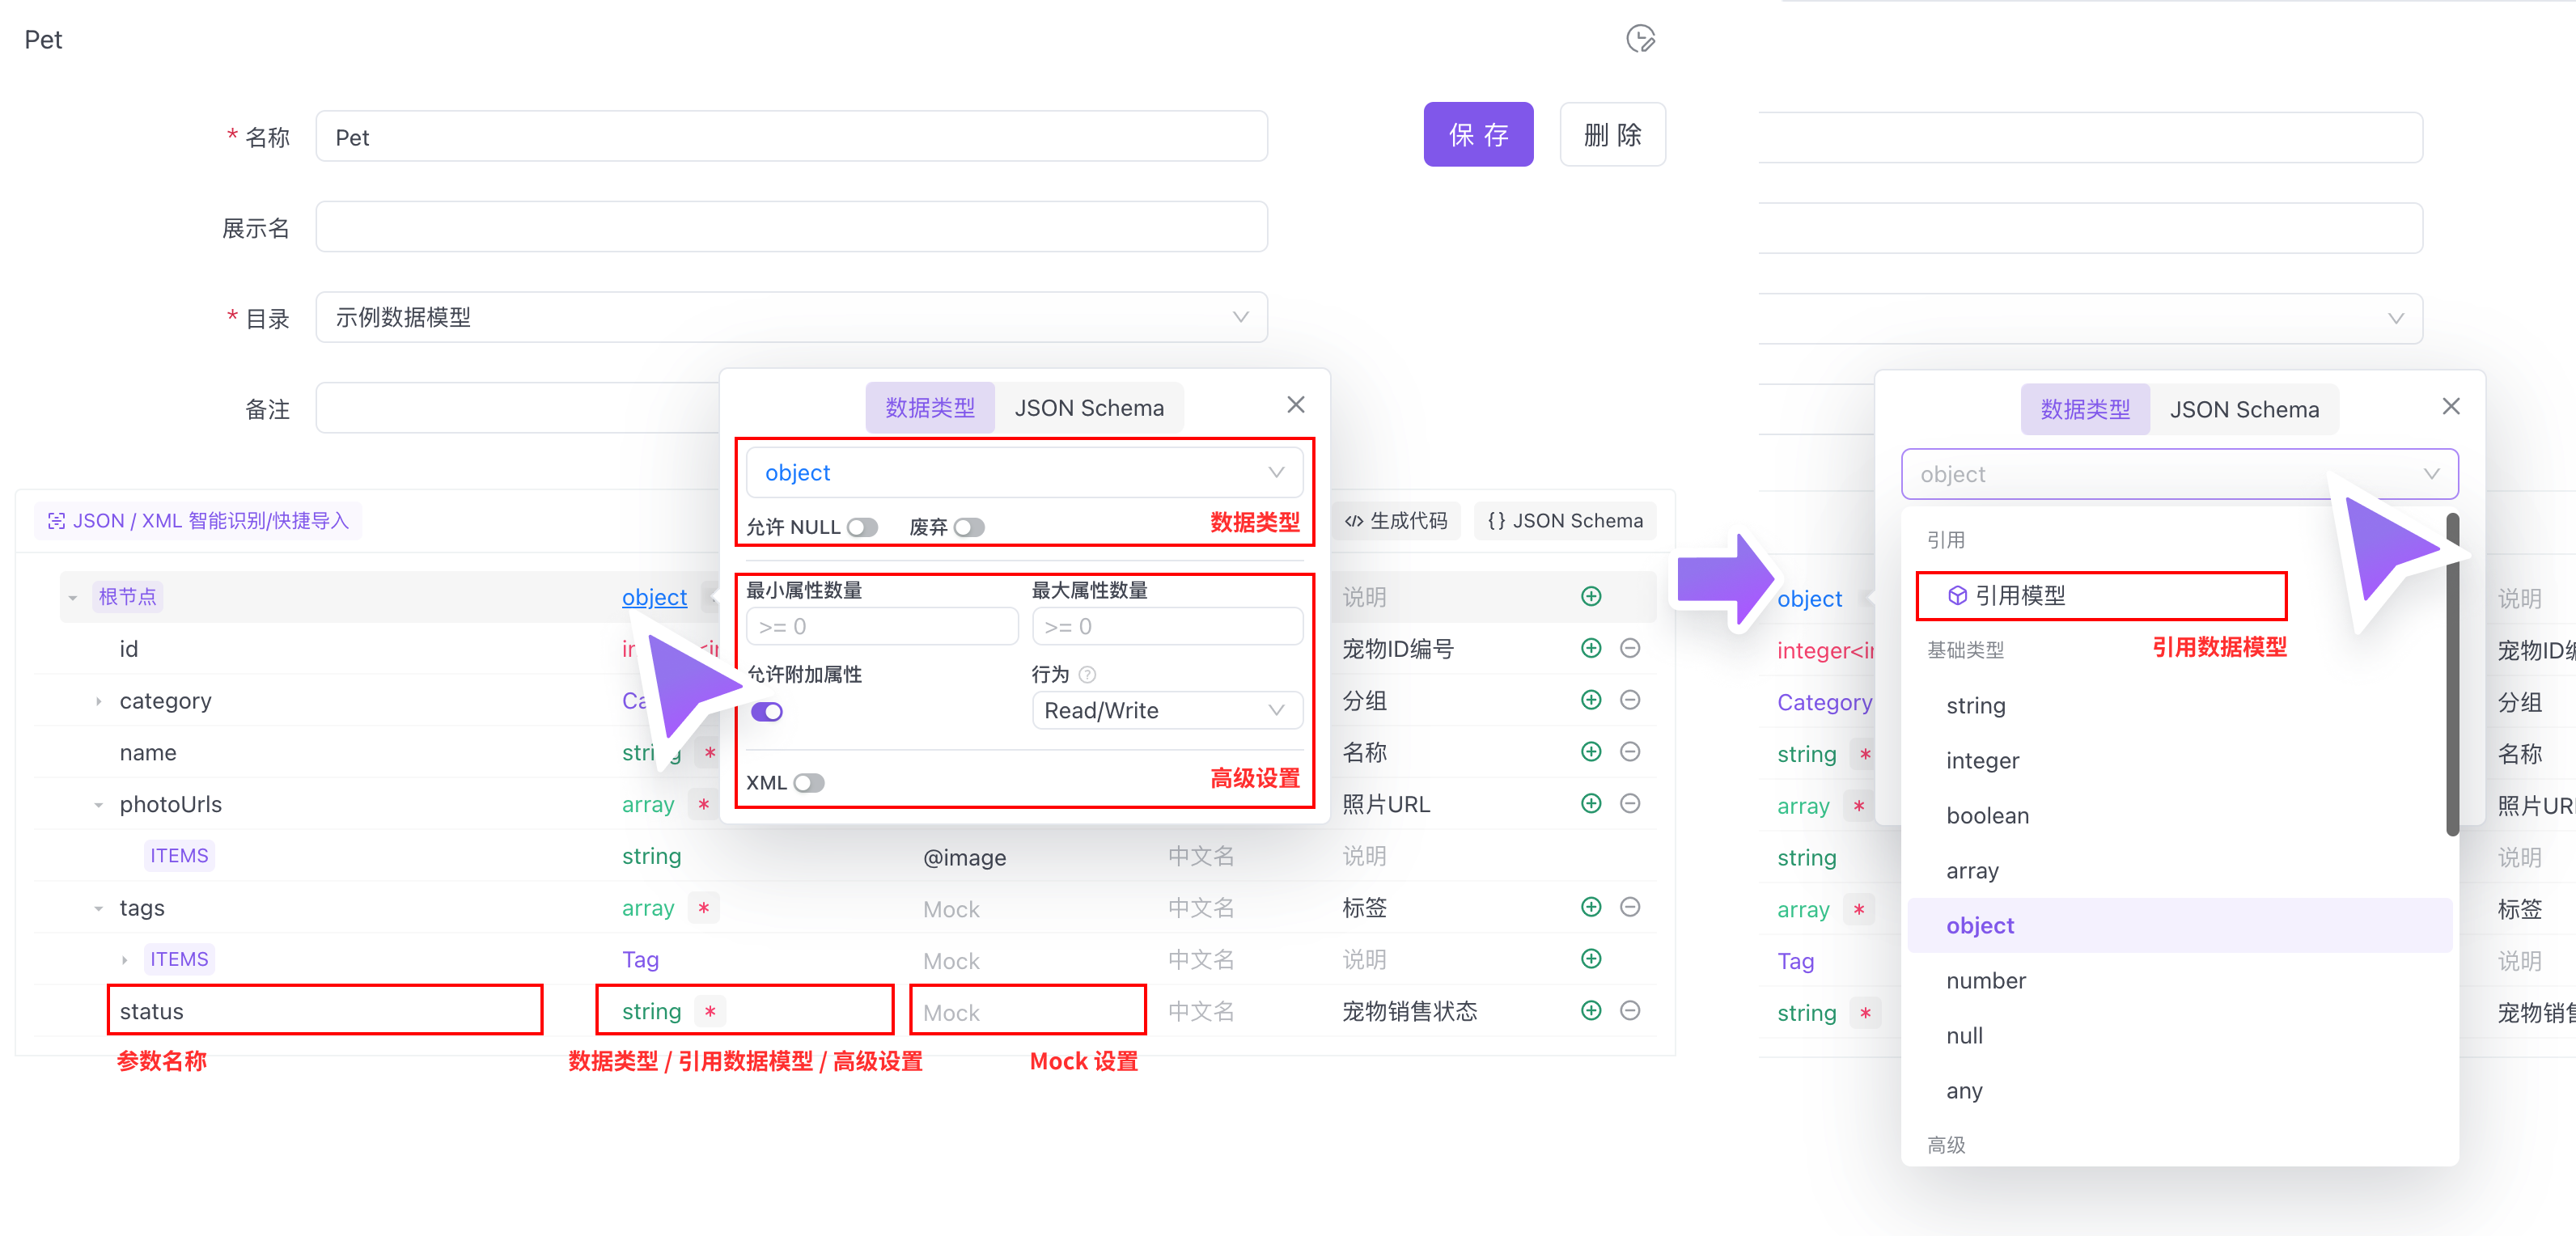This screenshot has width=2576, height=1236.
Task: Click the history clock icon at top right
Action: point(1640,39)
